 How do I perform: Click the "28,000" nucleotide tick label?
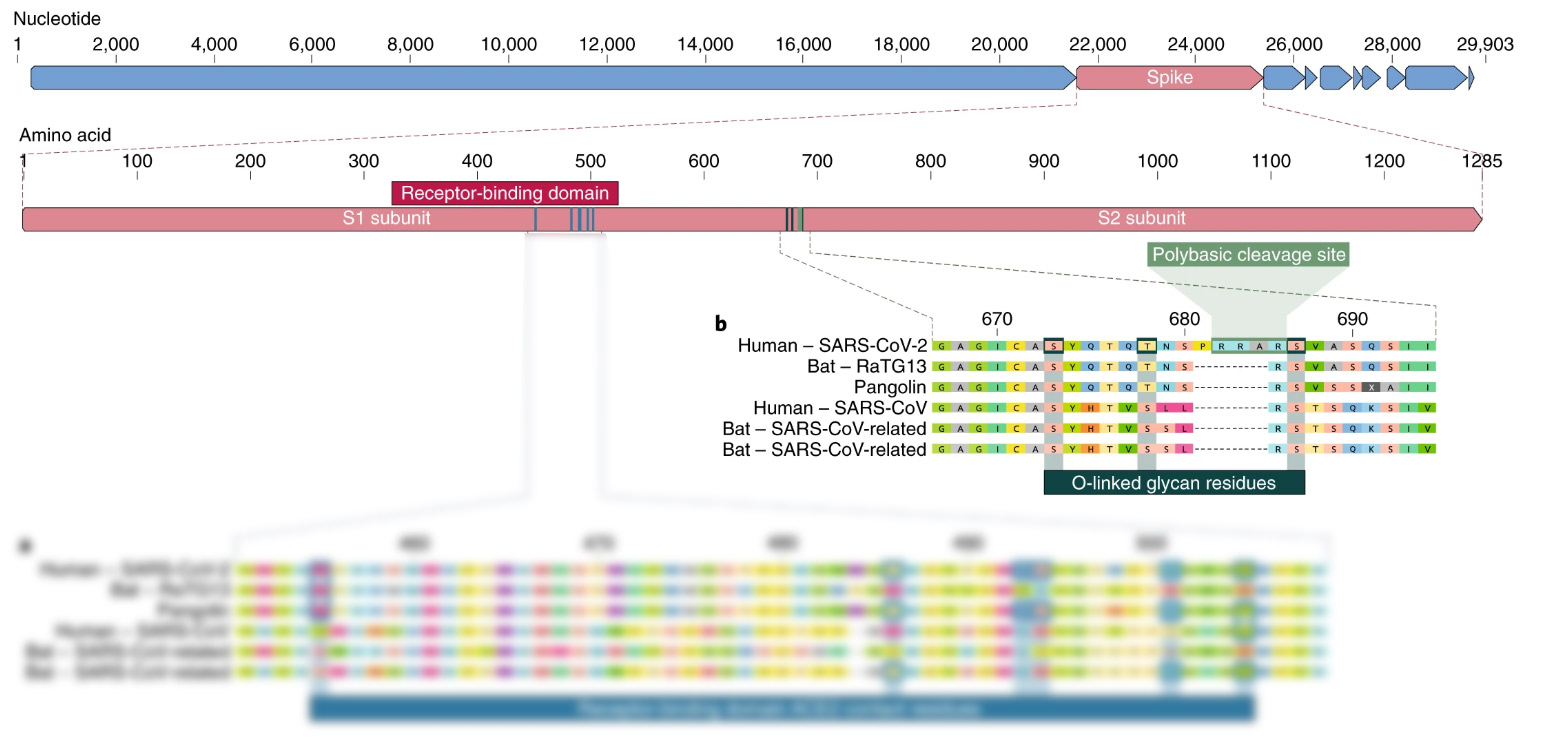(1392, 44)
